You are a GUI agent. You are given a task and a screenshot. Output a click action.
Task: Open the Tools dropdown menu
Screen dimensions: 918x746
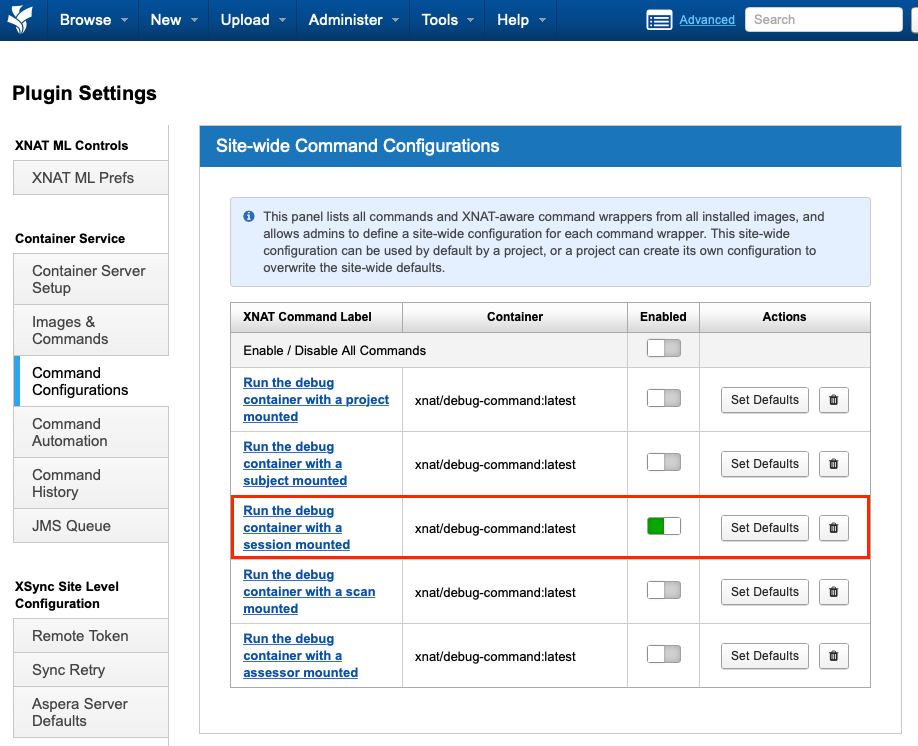[447, 20]
